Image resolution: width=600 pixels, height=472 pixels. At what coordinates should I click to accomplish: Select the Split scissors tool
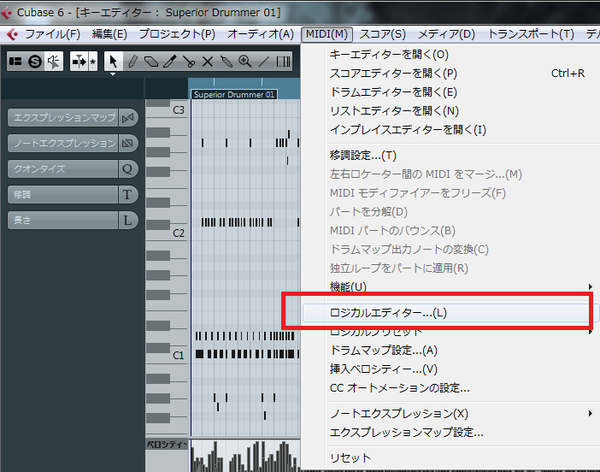(x=189, y=61)
